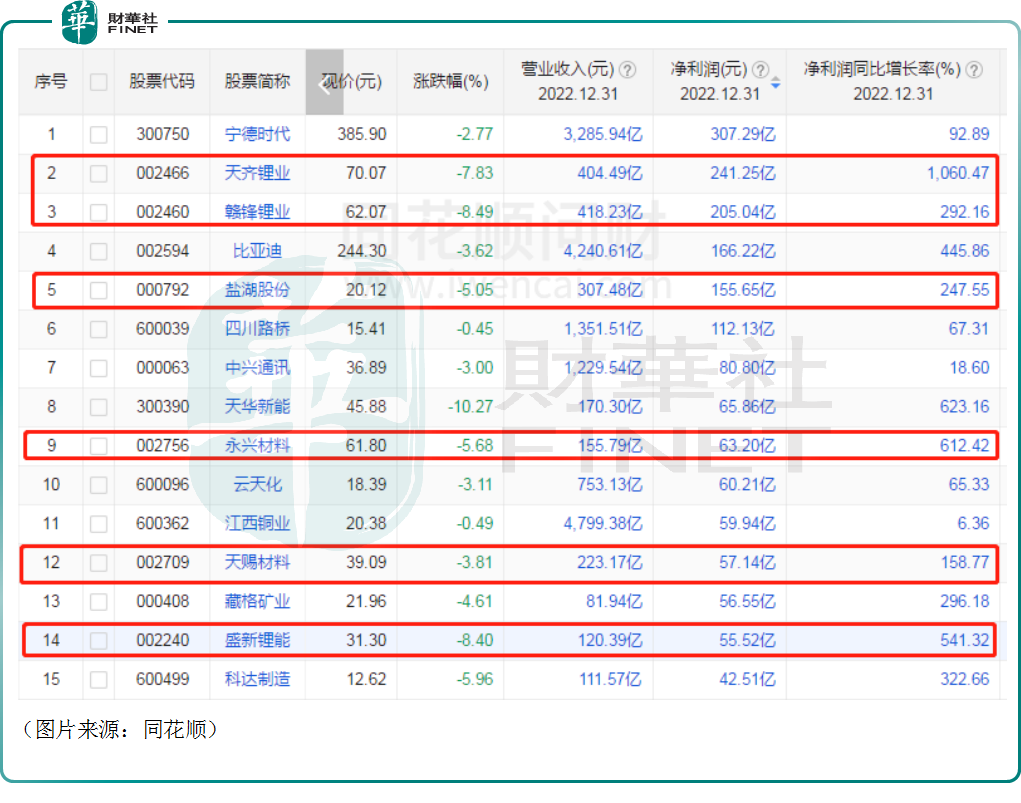Click the net profit value 155.65亿
The height and width of the screenshot is (803, 1021).
(743, 290)
